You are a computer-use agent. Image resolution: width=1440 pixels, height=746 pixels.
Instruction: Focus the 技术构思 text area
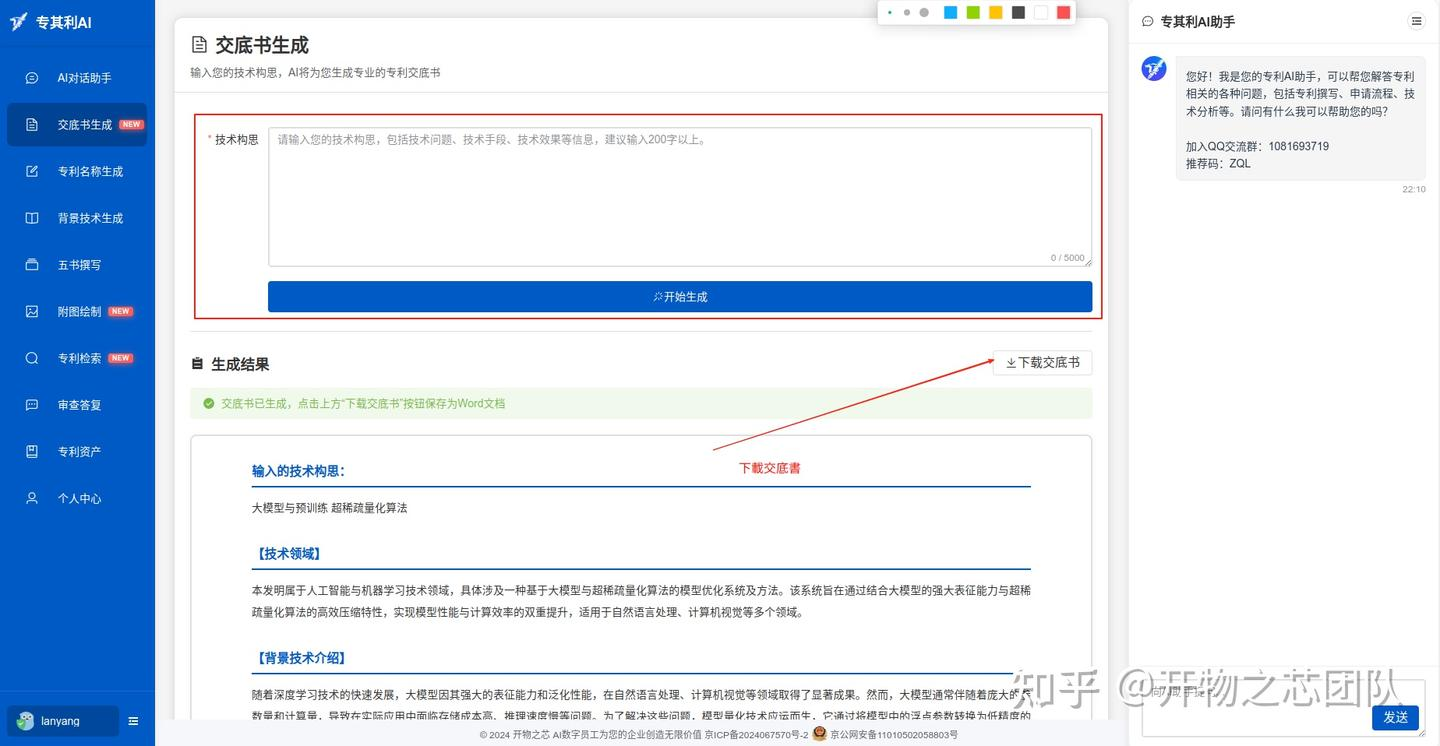coord(680,197)
